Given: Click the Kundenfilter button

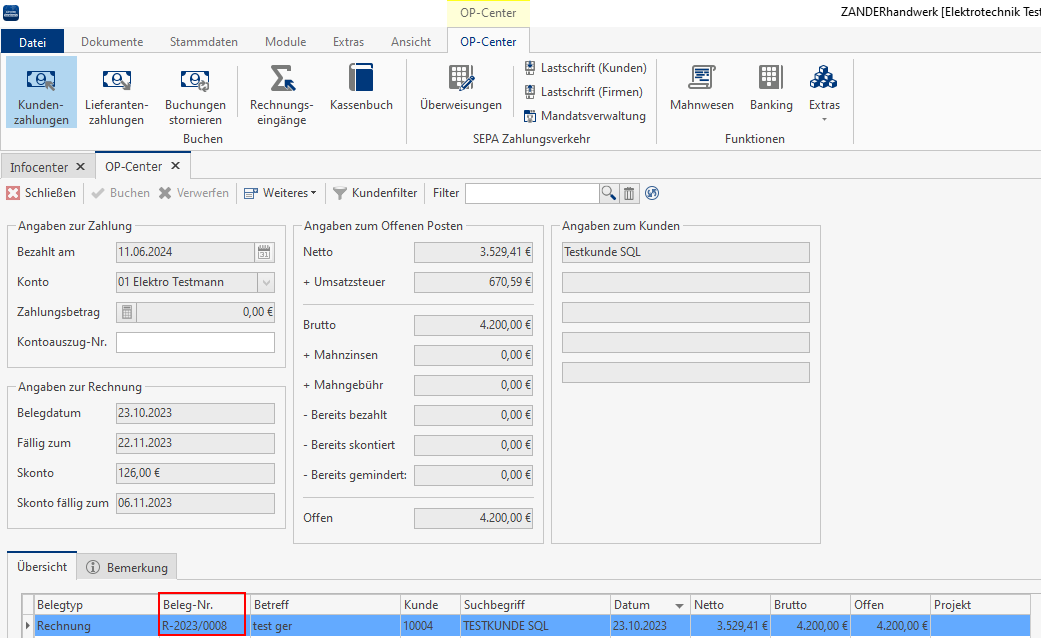Looking at the screenshot, I should point(375,193).
